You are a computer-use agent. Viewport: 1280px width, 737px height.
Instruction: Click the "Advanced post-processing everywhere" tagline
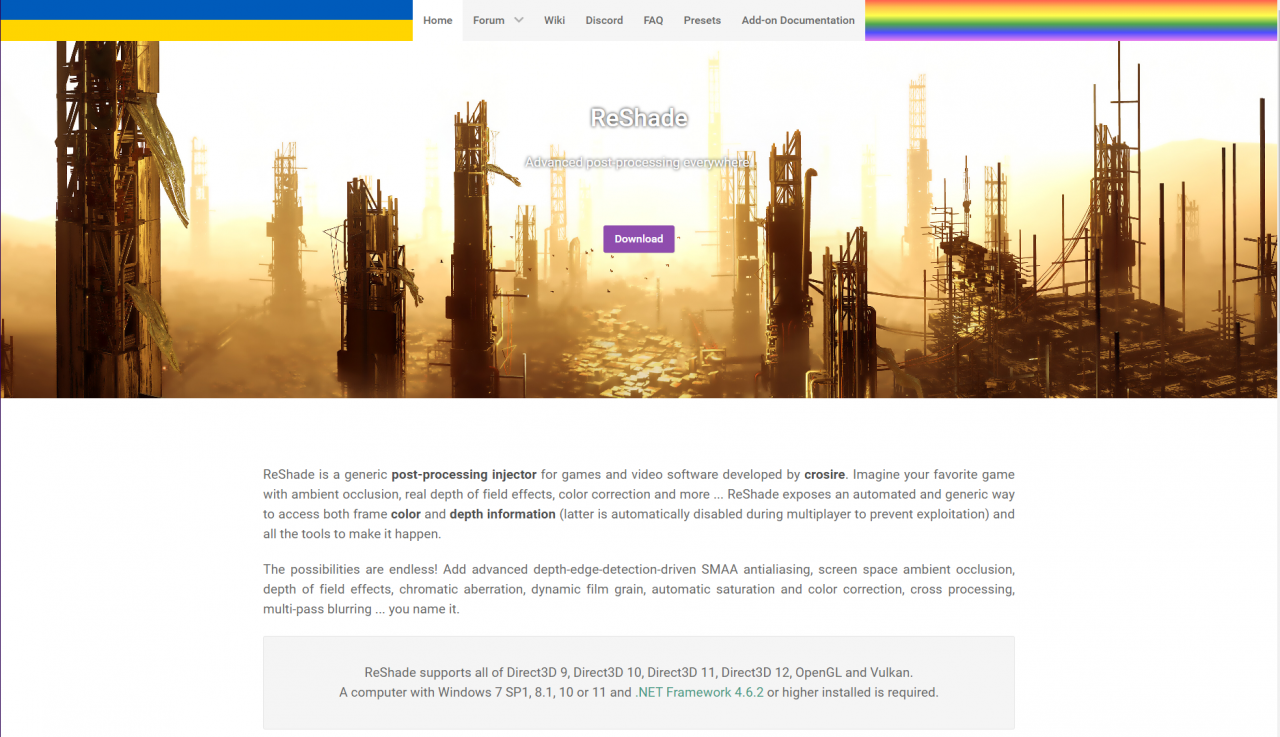point(638,162)
